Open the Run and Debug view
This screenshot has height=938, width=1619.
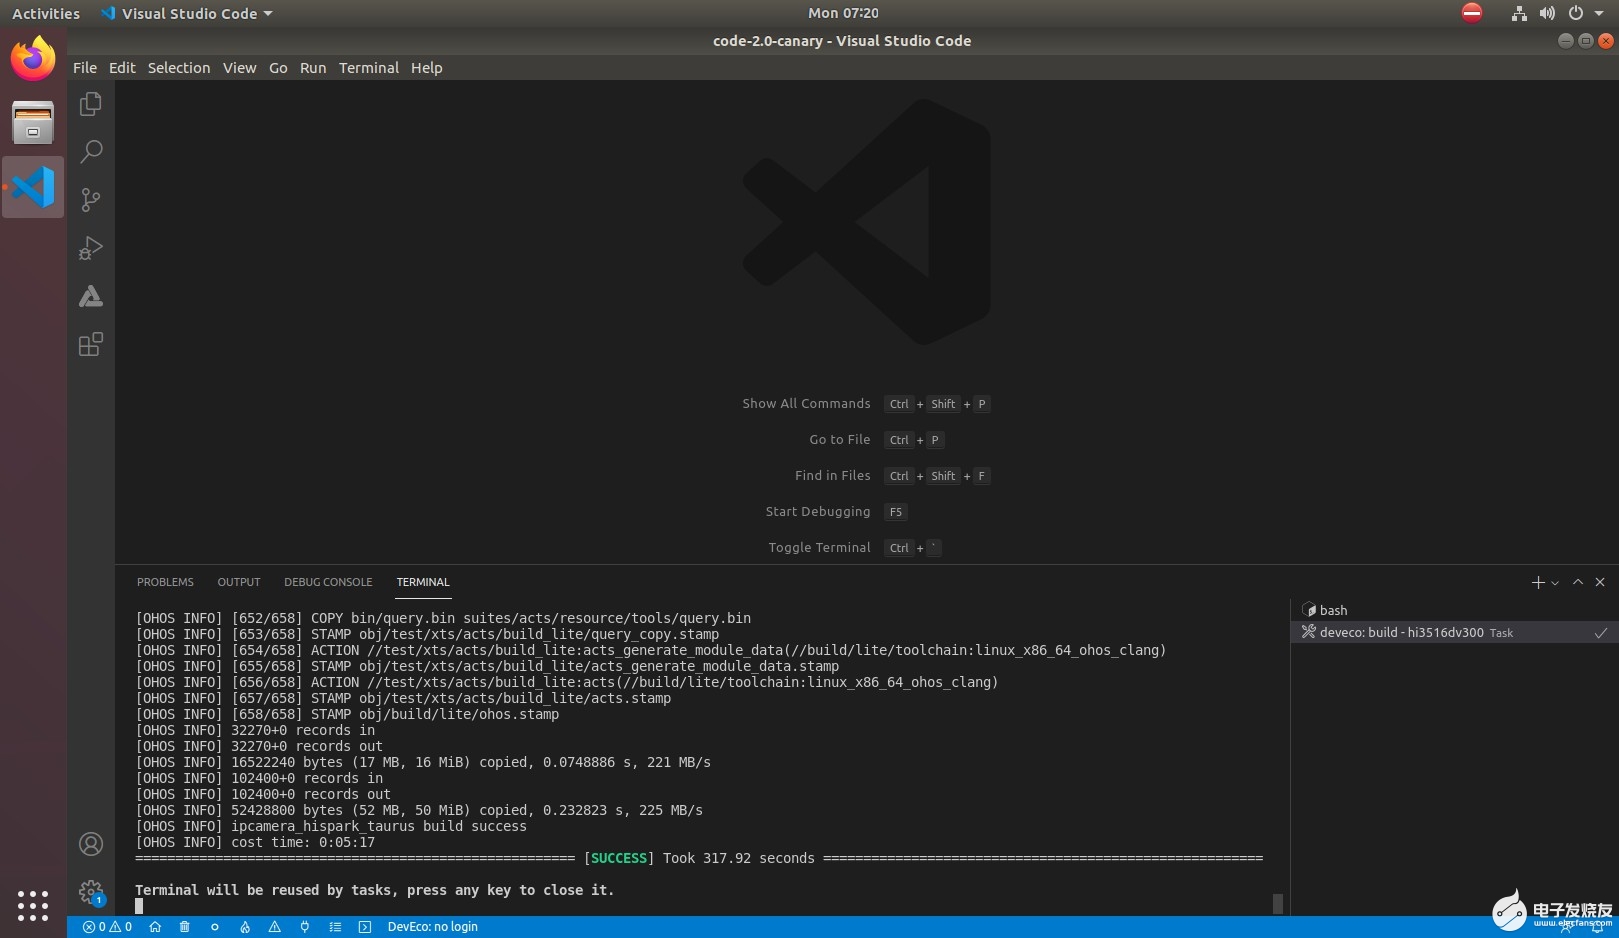(91, 248)
